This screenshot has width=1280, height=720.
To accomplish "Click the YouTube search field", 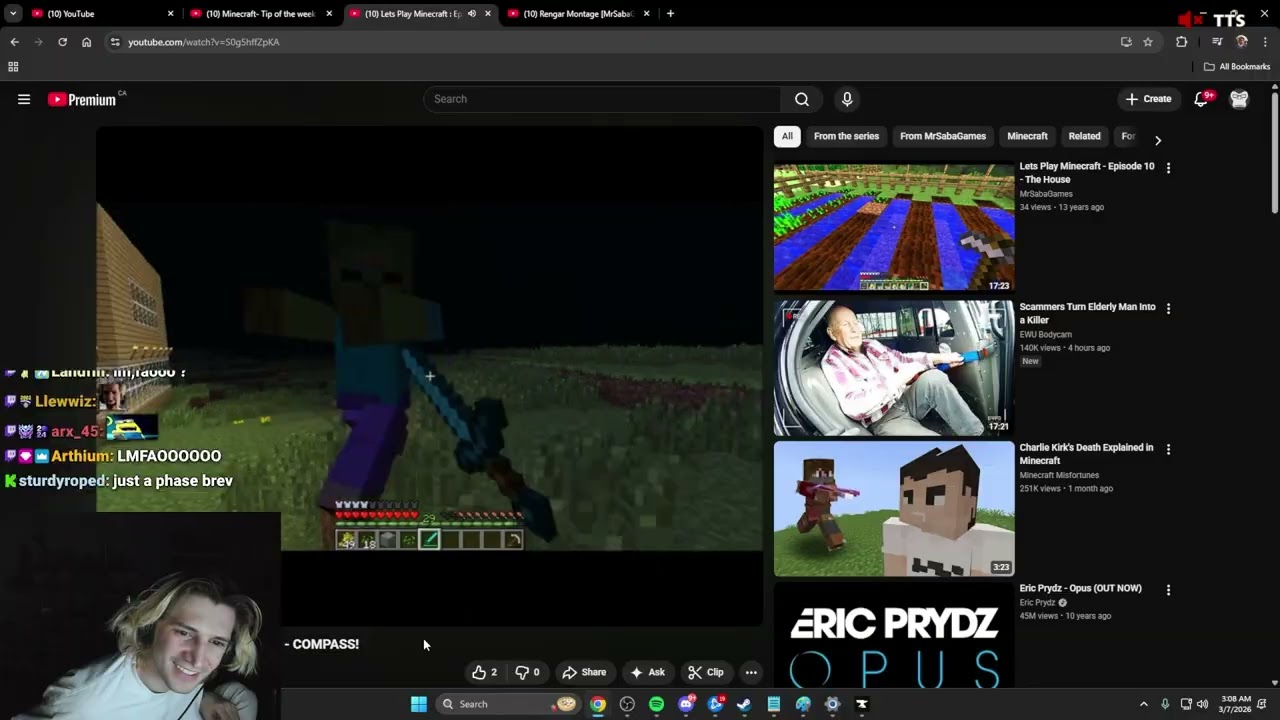I will (603, 99).
